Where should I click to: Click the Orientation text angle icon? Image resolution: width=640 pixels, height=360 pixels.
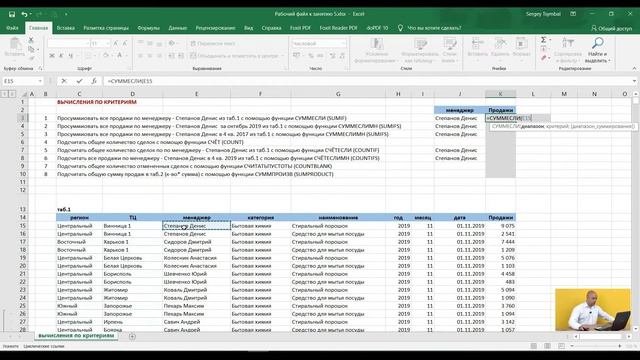tap(171, 44)
